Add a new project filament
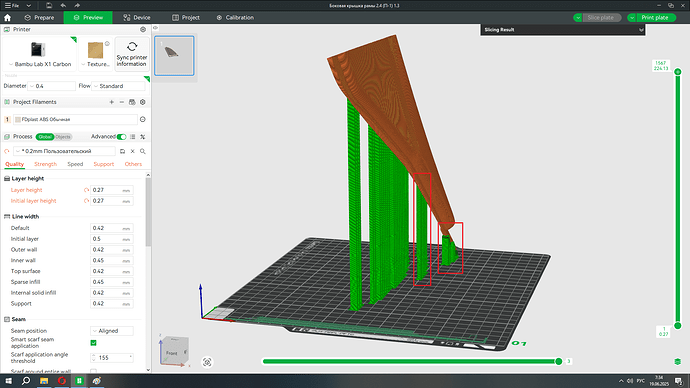 click(x=111, y=102)
